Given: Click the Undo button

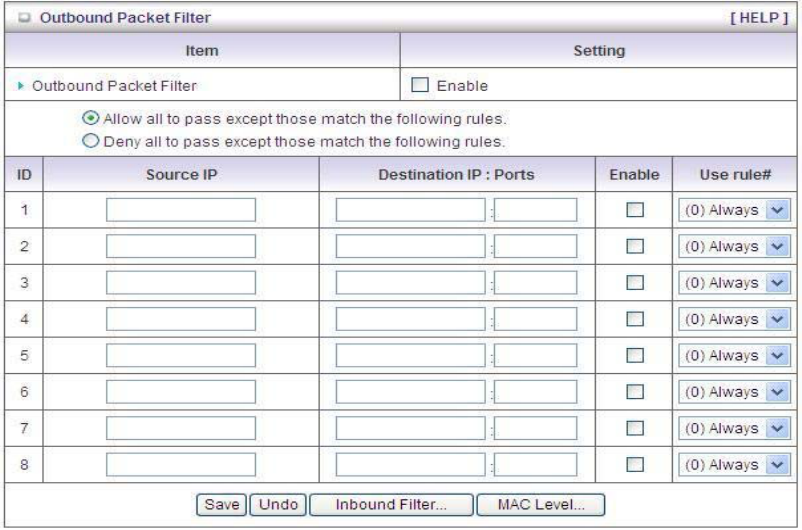Looking at the screenshot, I should coord(279,503).
